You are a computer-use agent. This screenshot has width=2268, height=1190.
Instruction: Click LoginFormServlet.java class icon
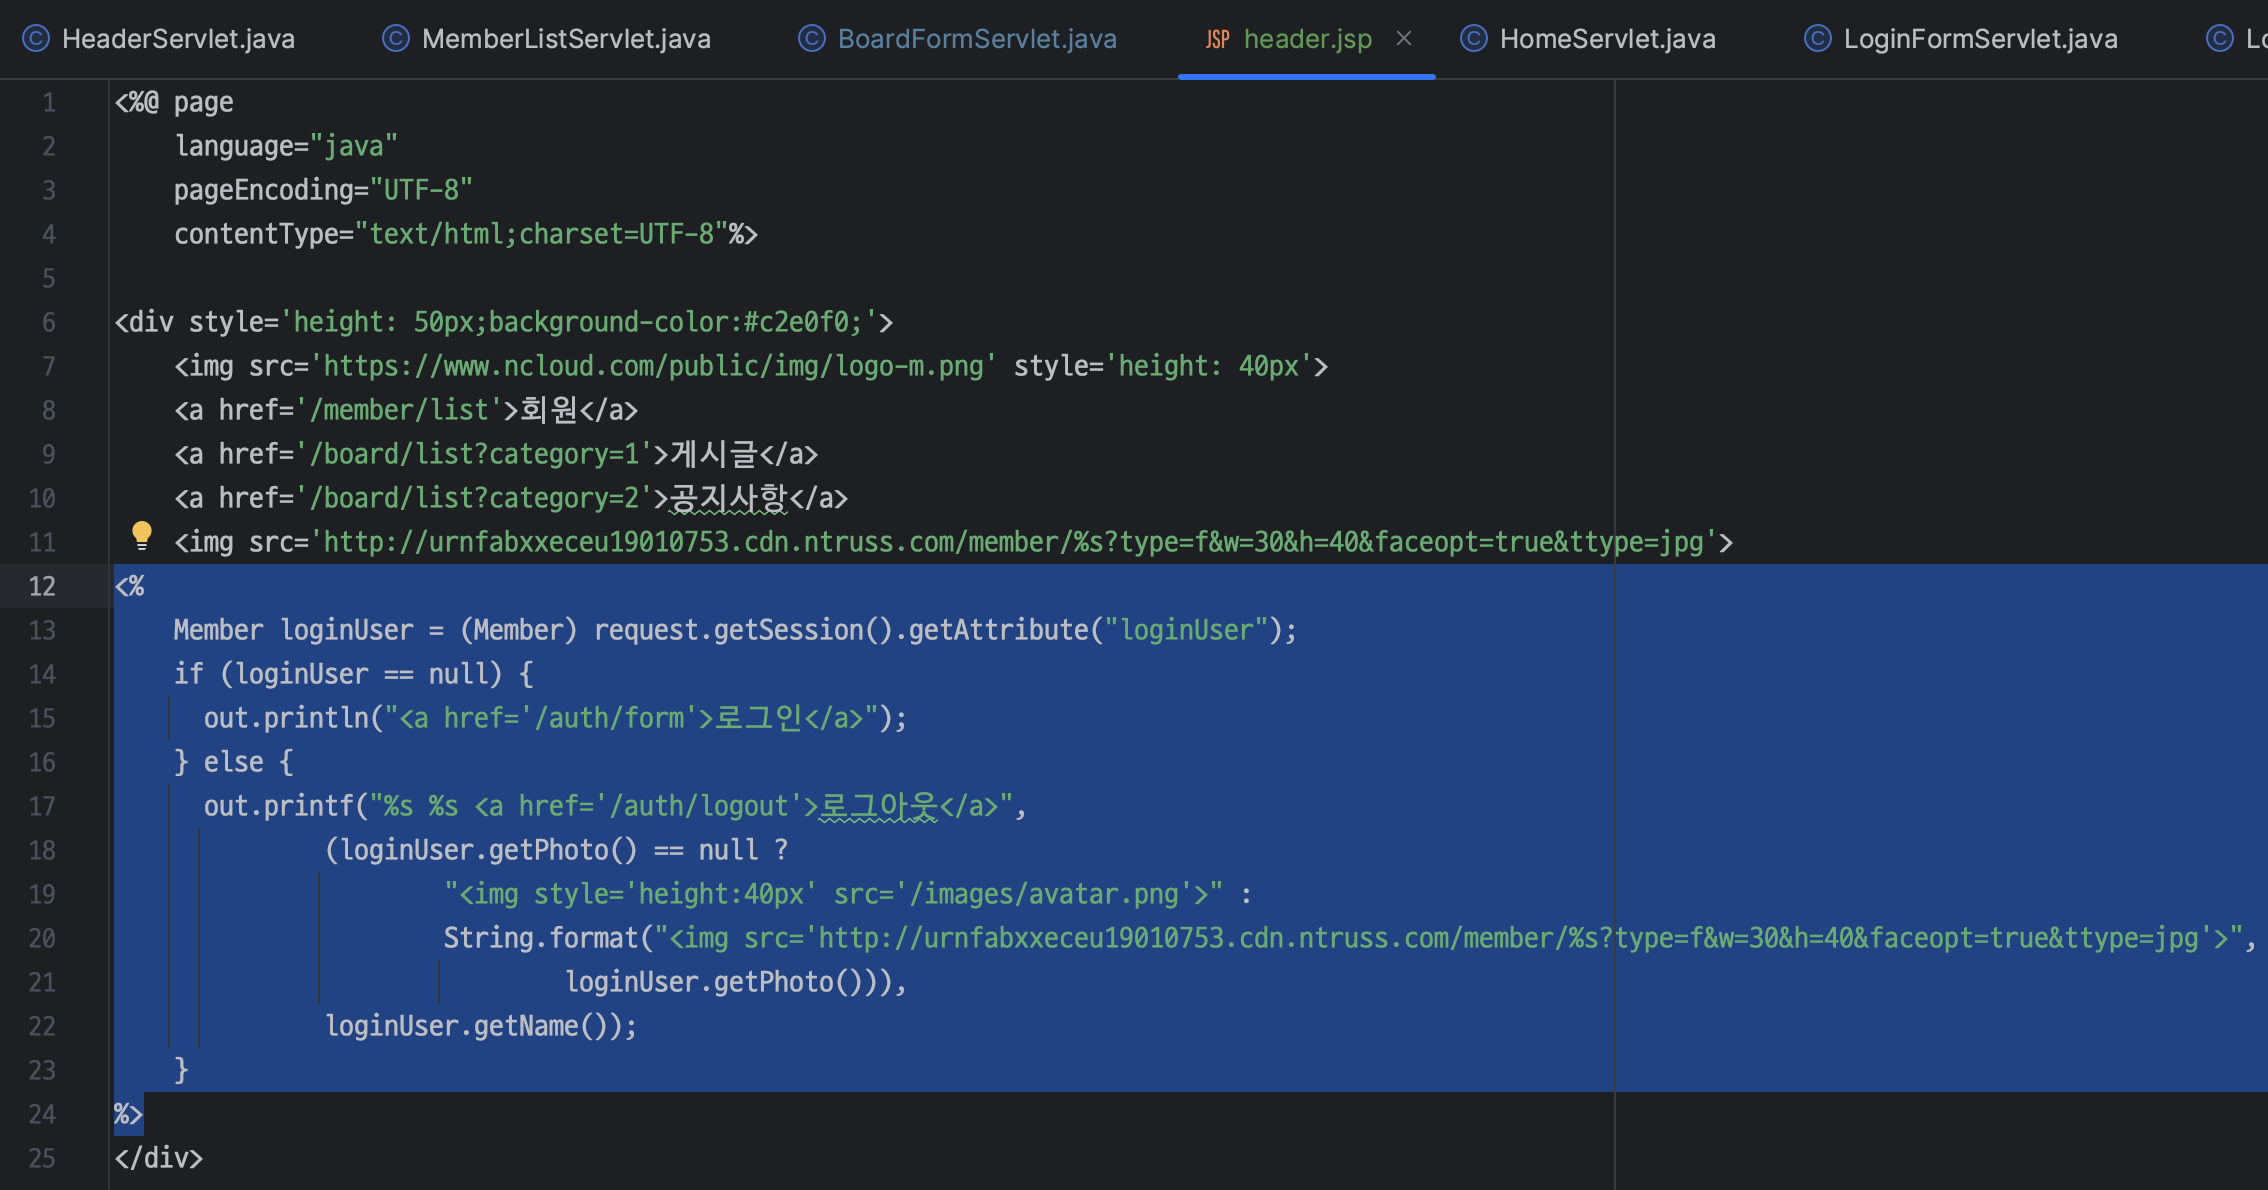1818,39
